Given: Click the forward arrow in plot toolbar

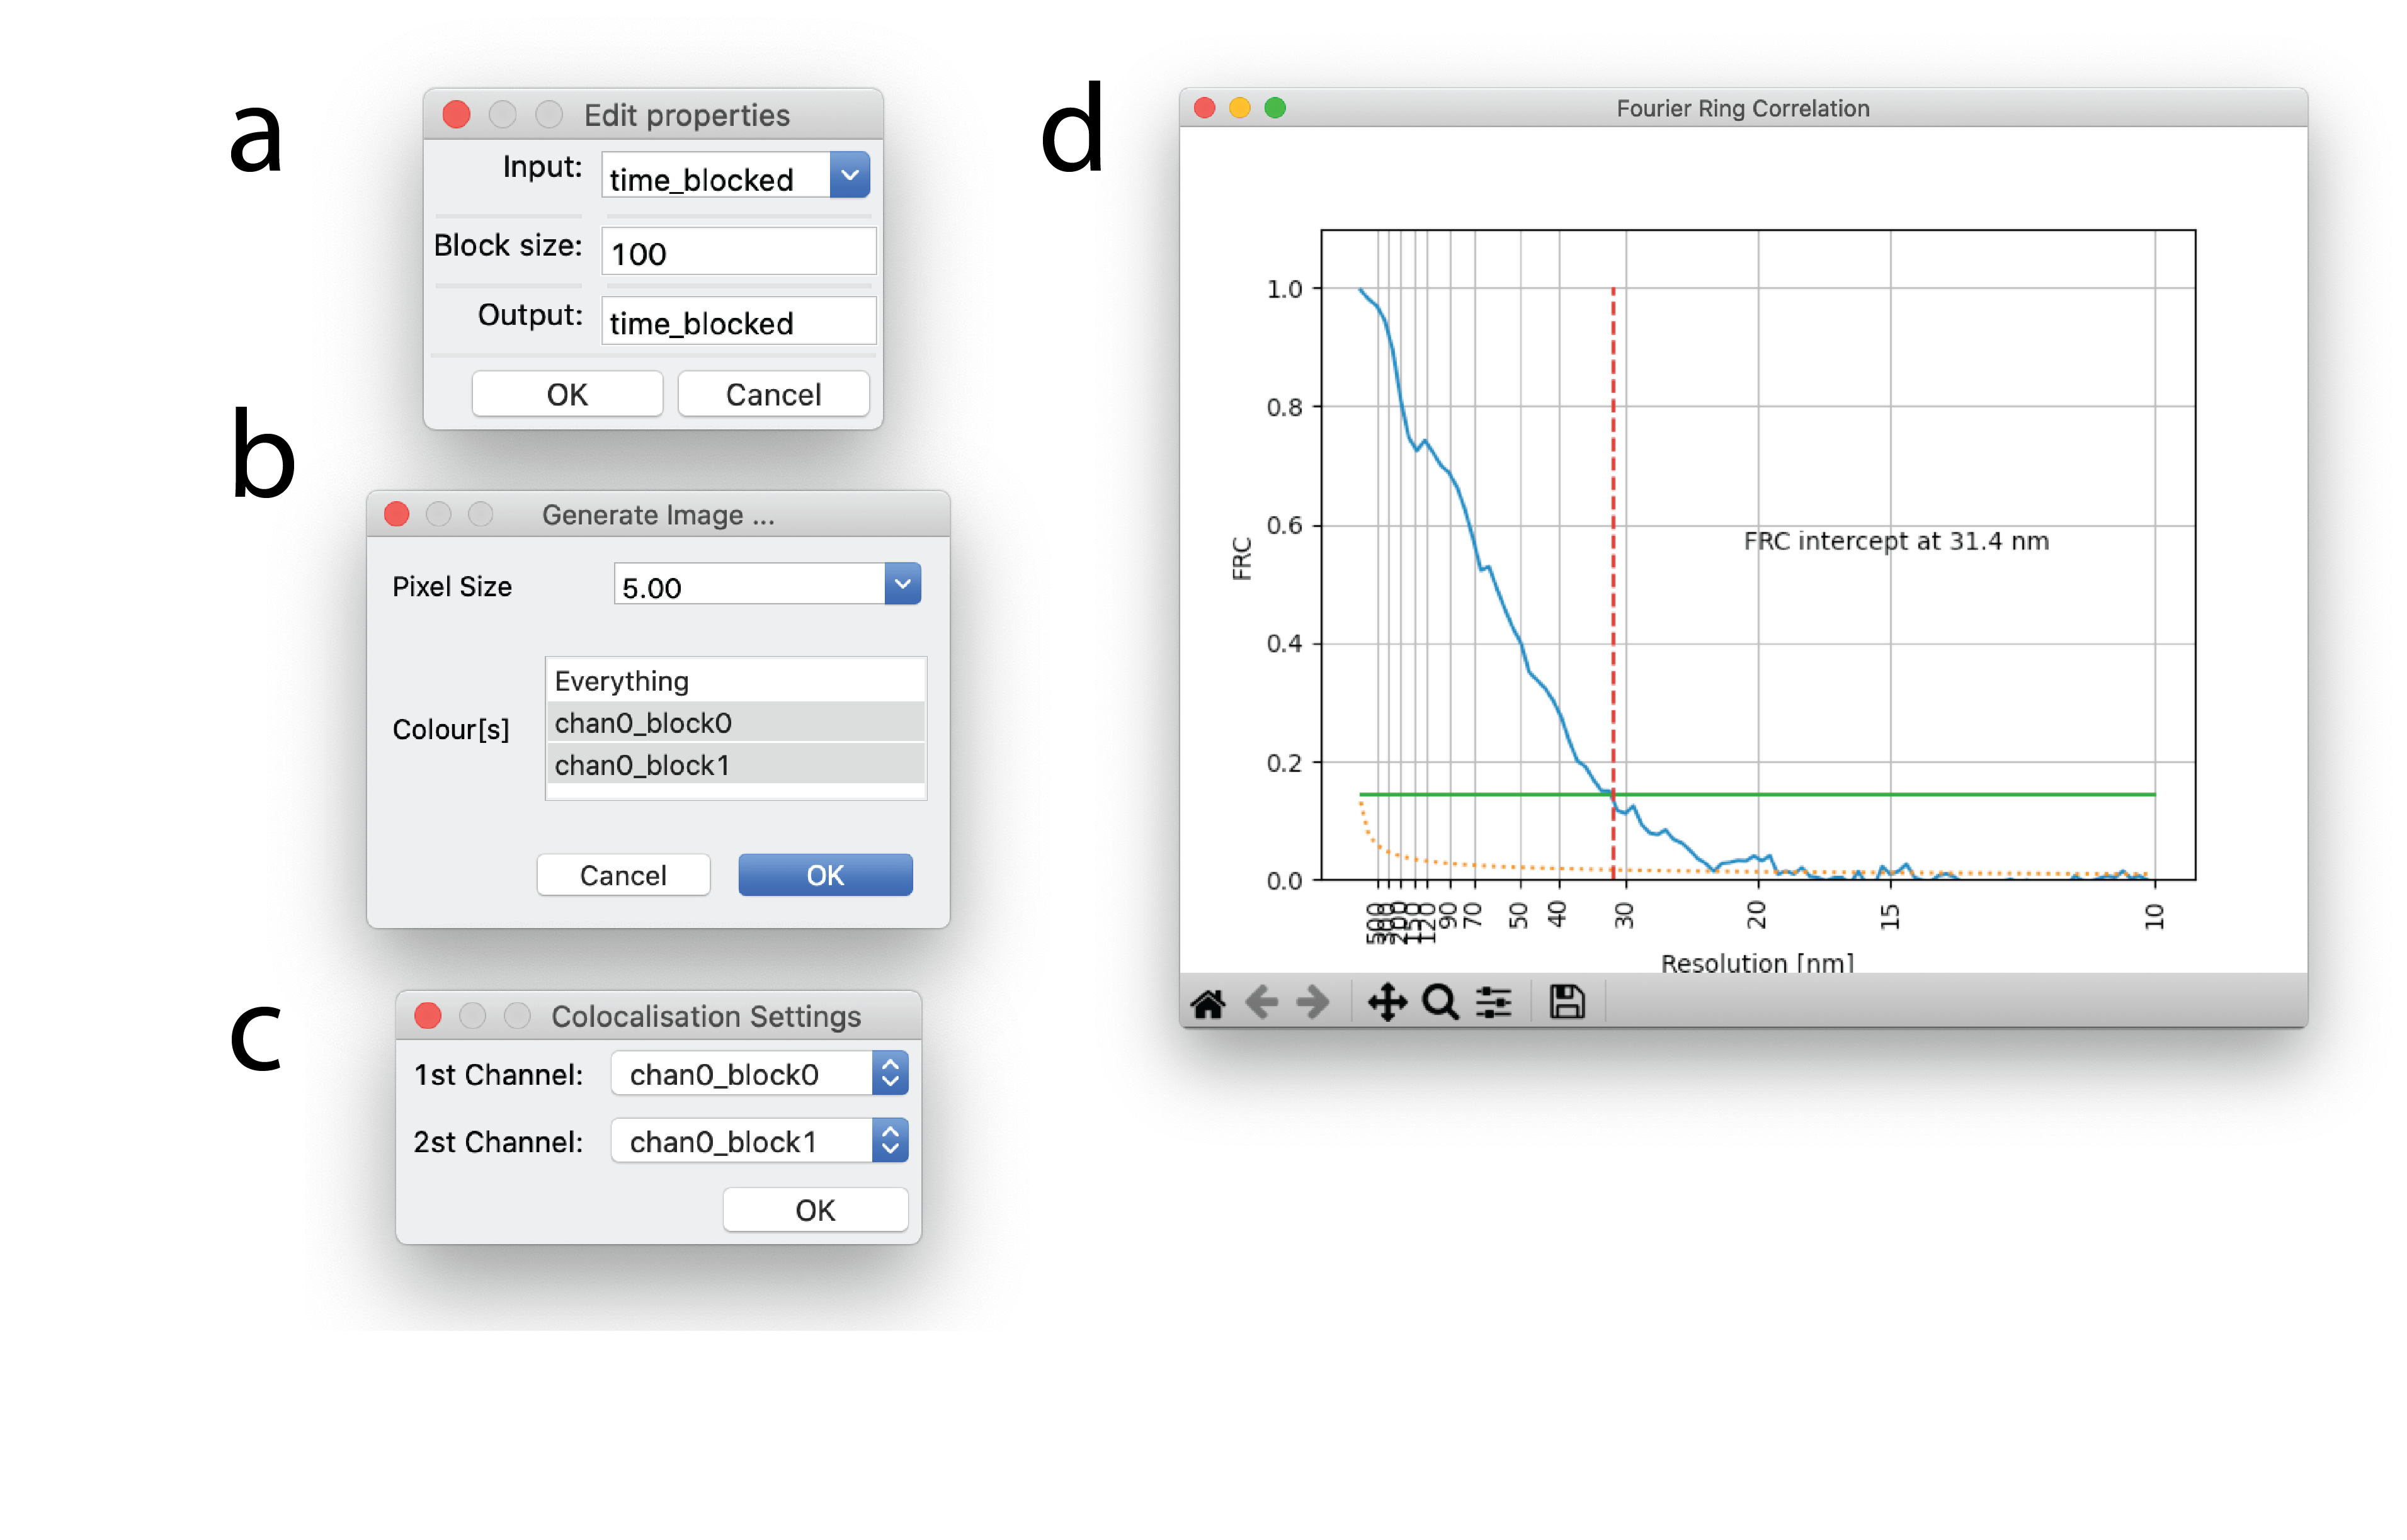Looking at the screenshot, I should pos(1313,1002).
